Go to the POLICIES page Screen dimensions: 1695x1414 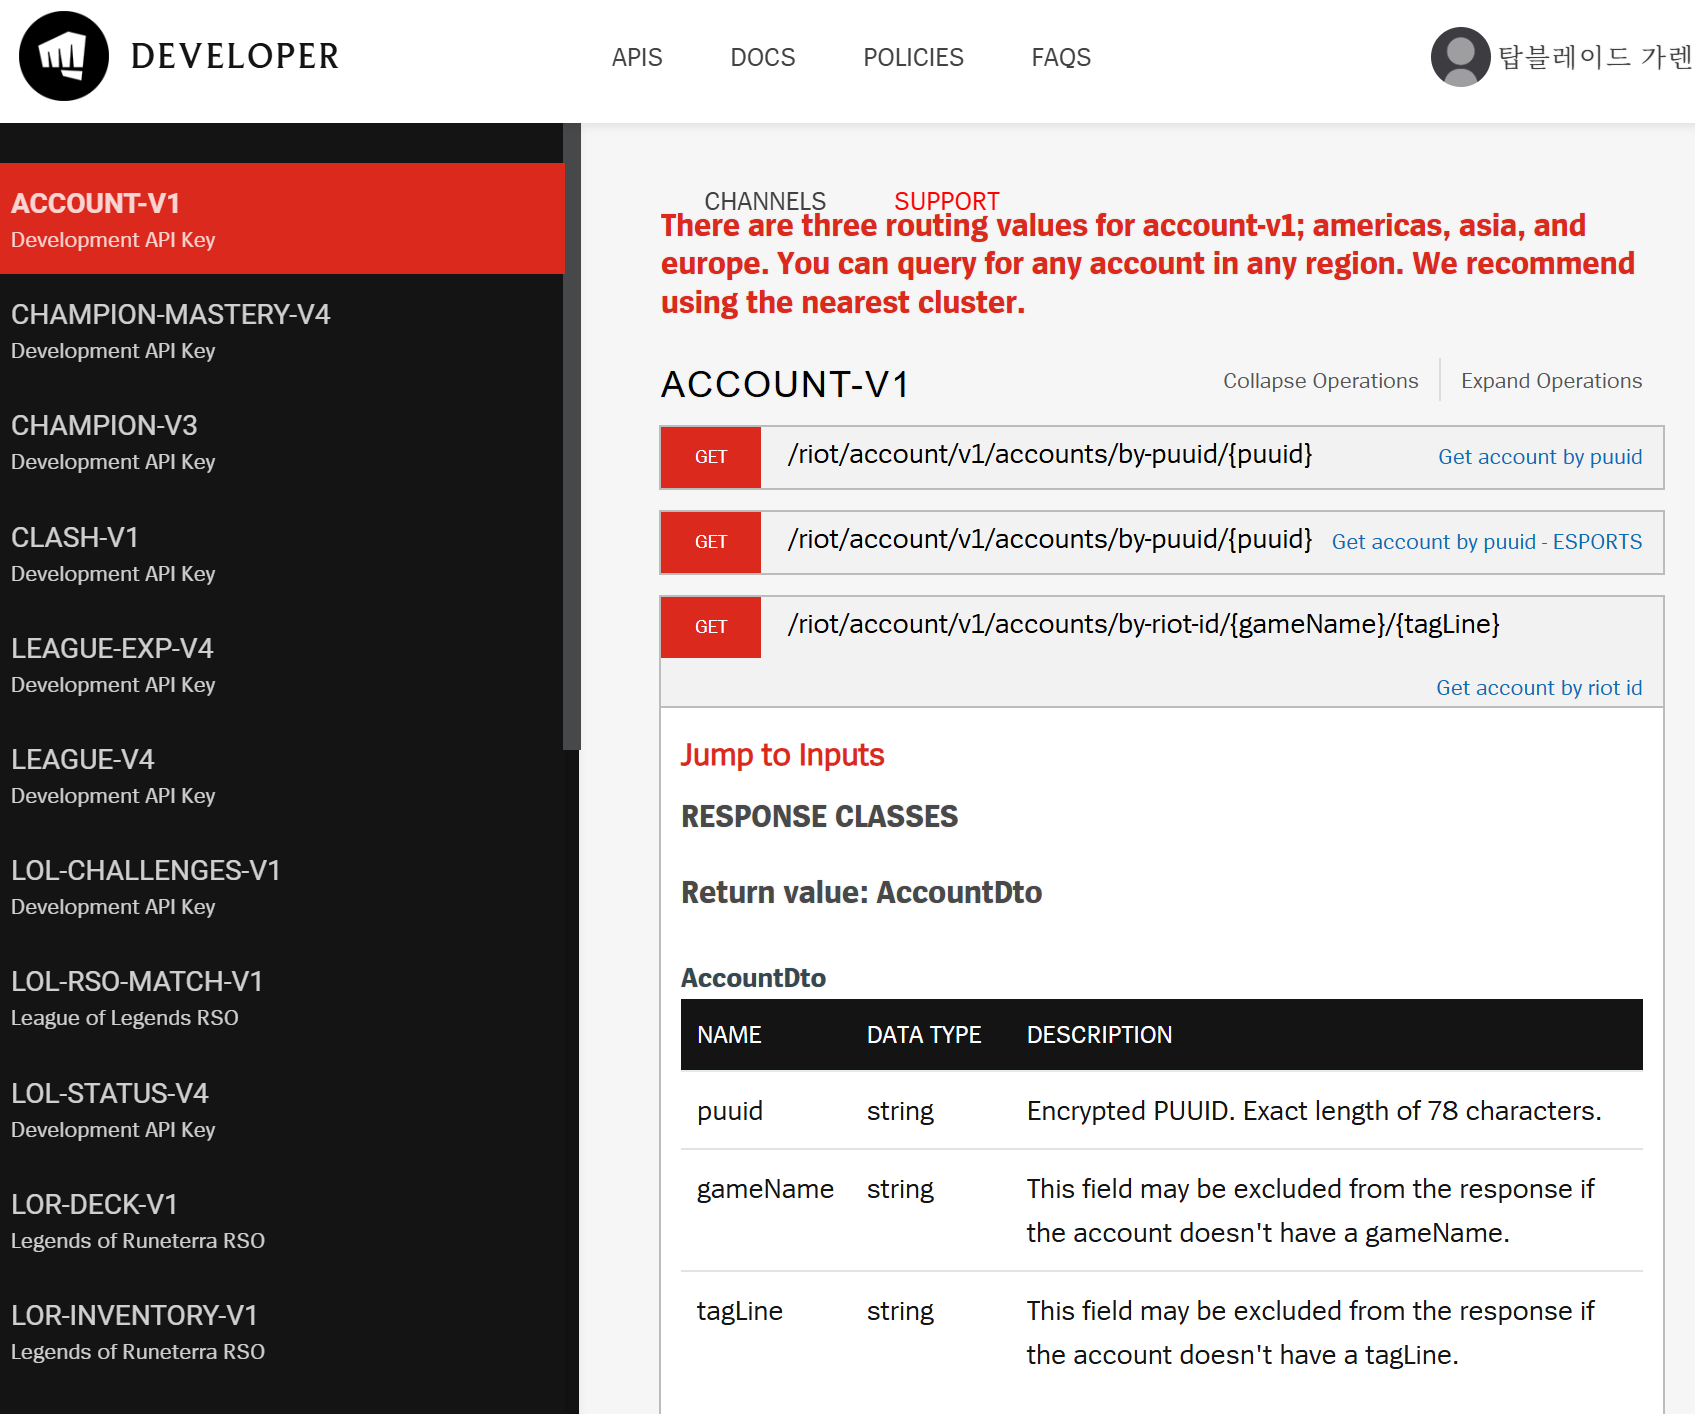[x=913, y=57]
